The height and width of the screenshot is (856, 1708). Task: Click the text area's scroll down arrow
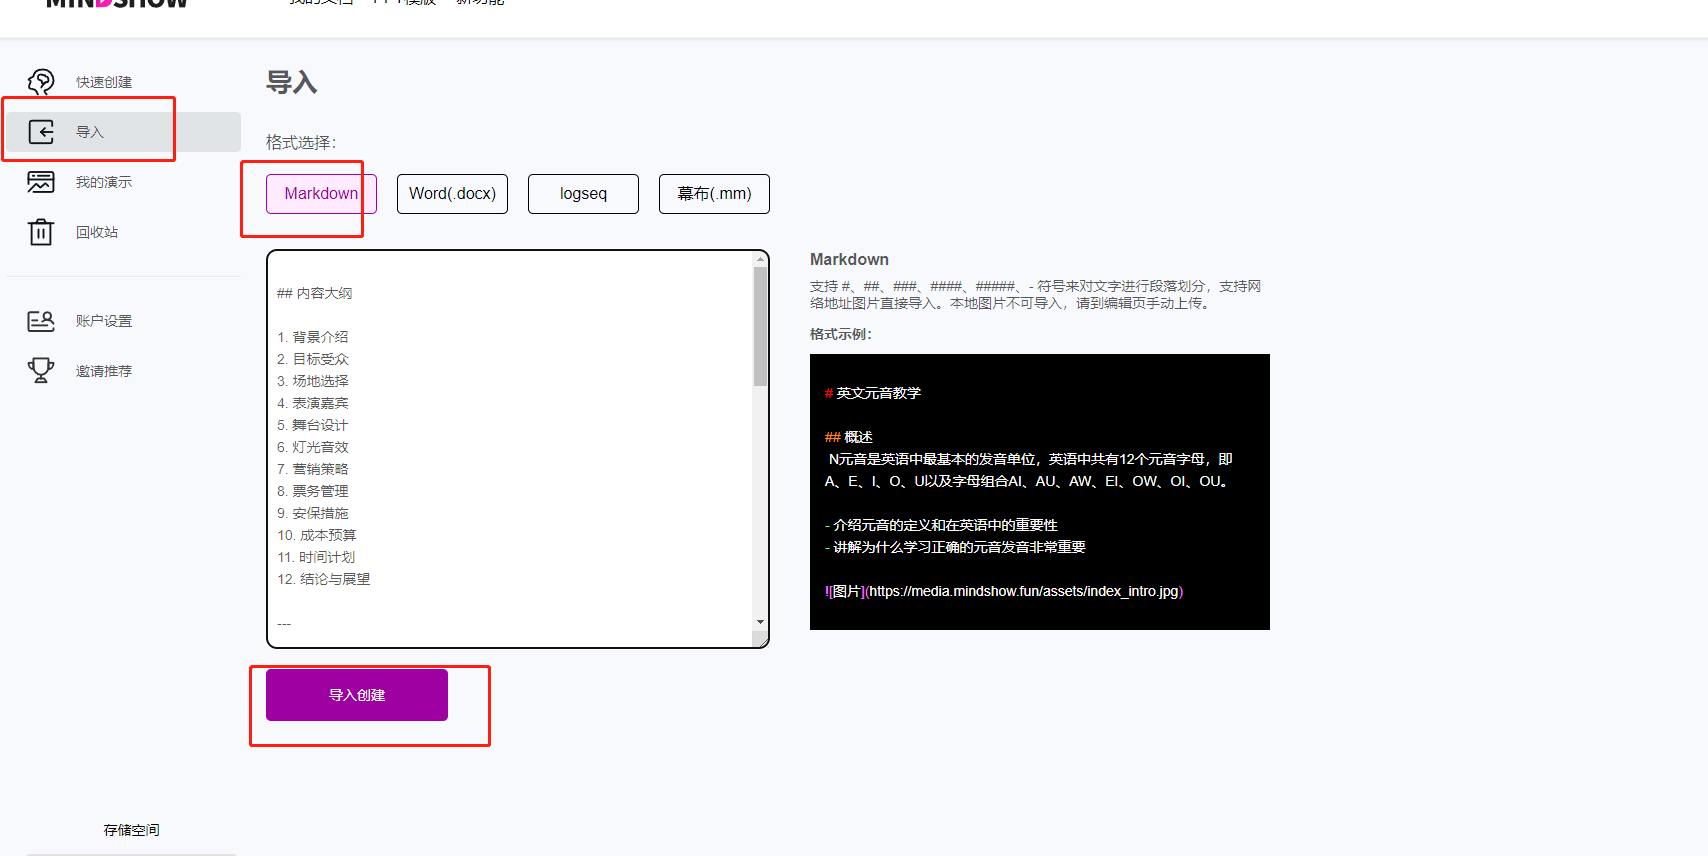click(x=761, y=622)
